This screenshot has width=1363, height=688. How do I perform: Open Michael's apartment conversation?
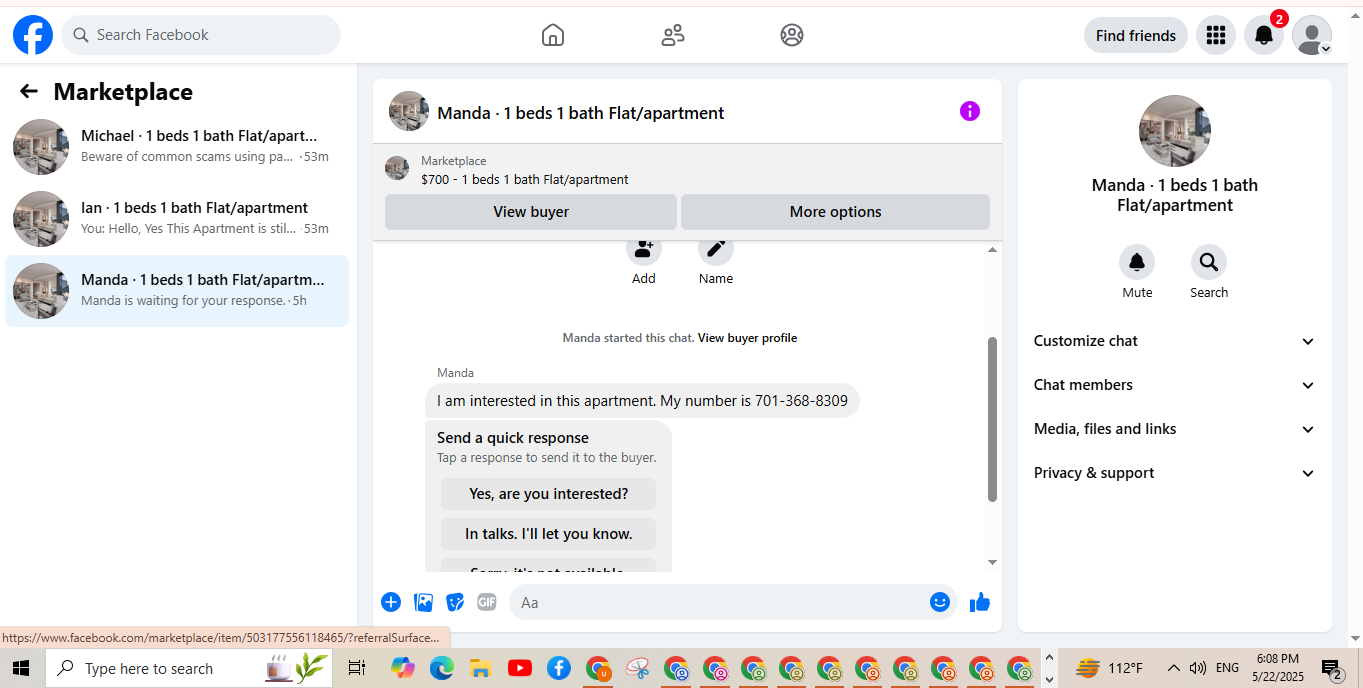(177, 146)
